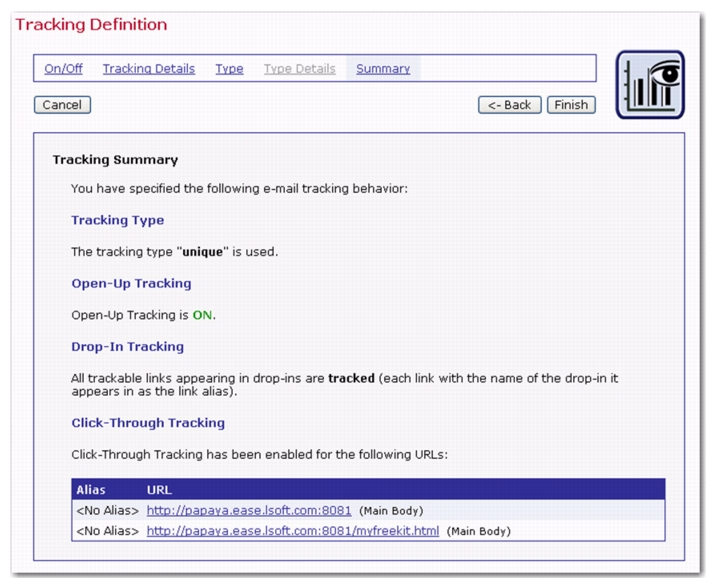The height and width of the screenshot is (588, 716).
Task: Click the Open-Up Tracking section heading
Action: click(x=131, y=284)
